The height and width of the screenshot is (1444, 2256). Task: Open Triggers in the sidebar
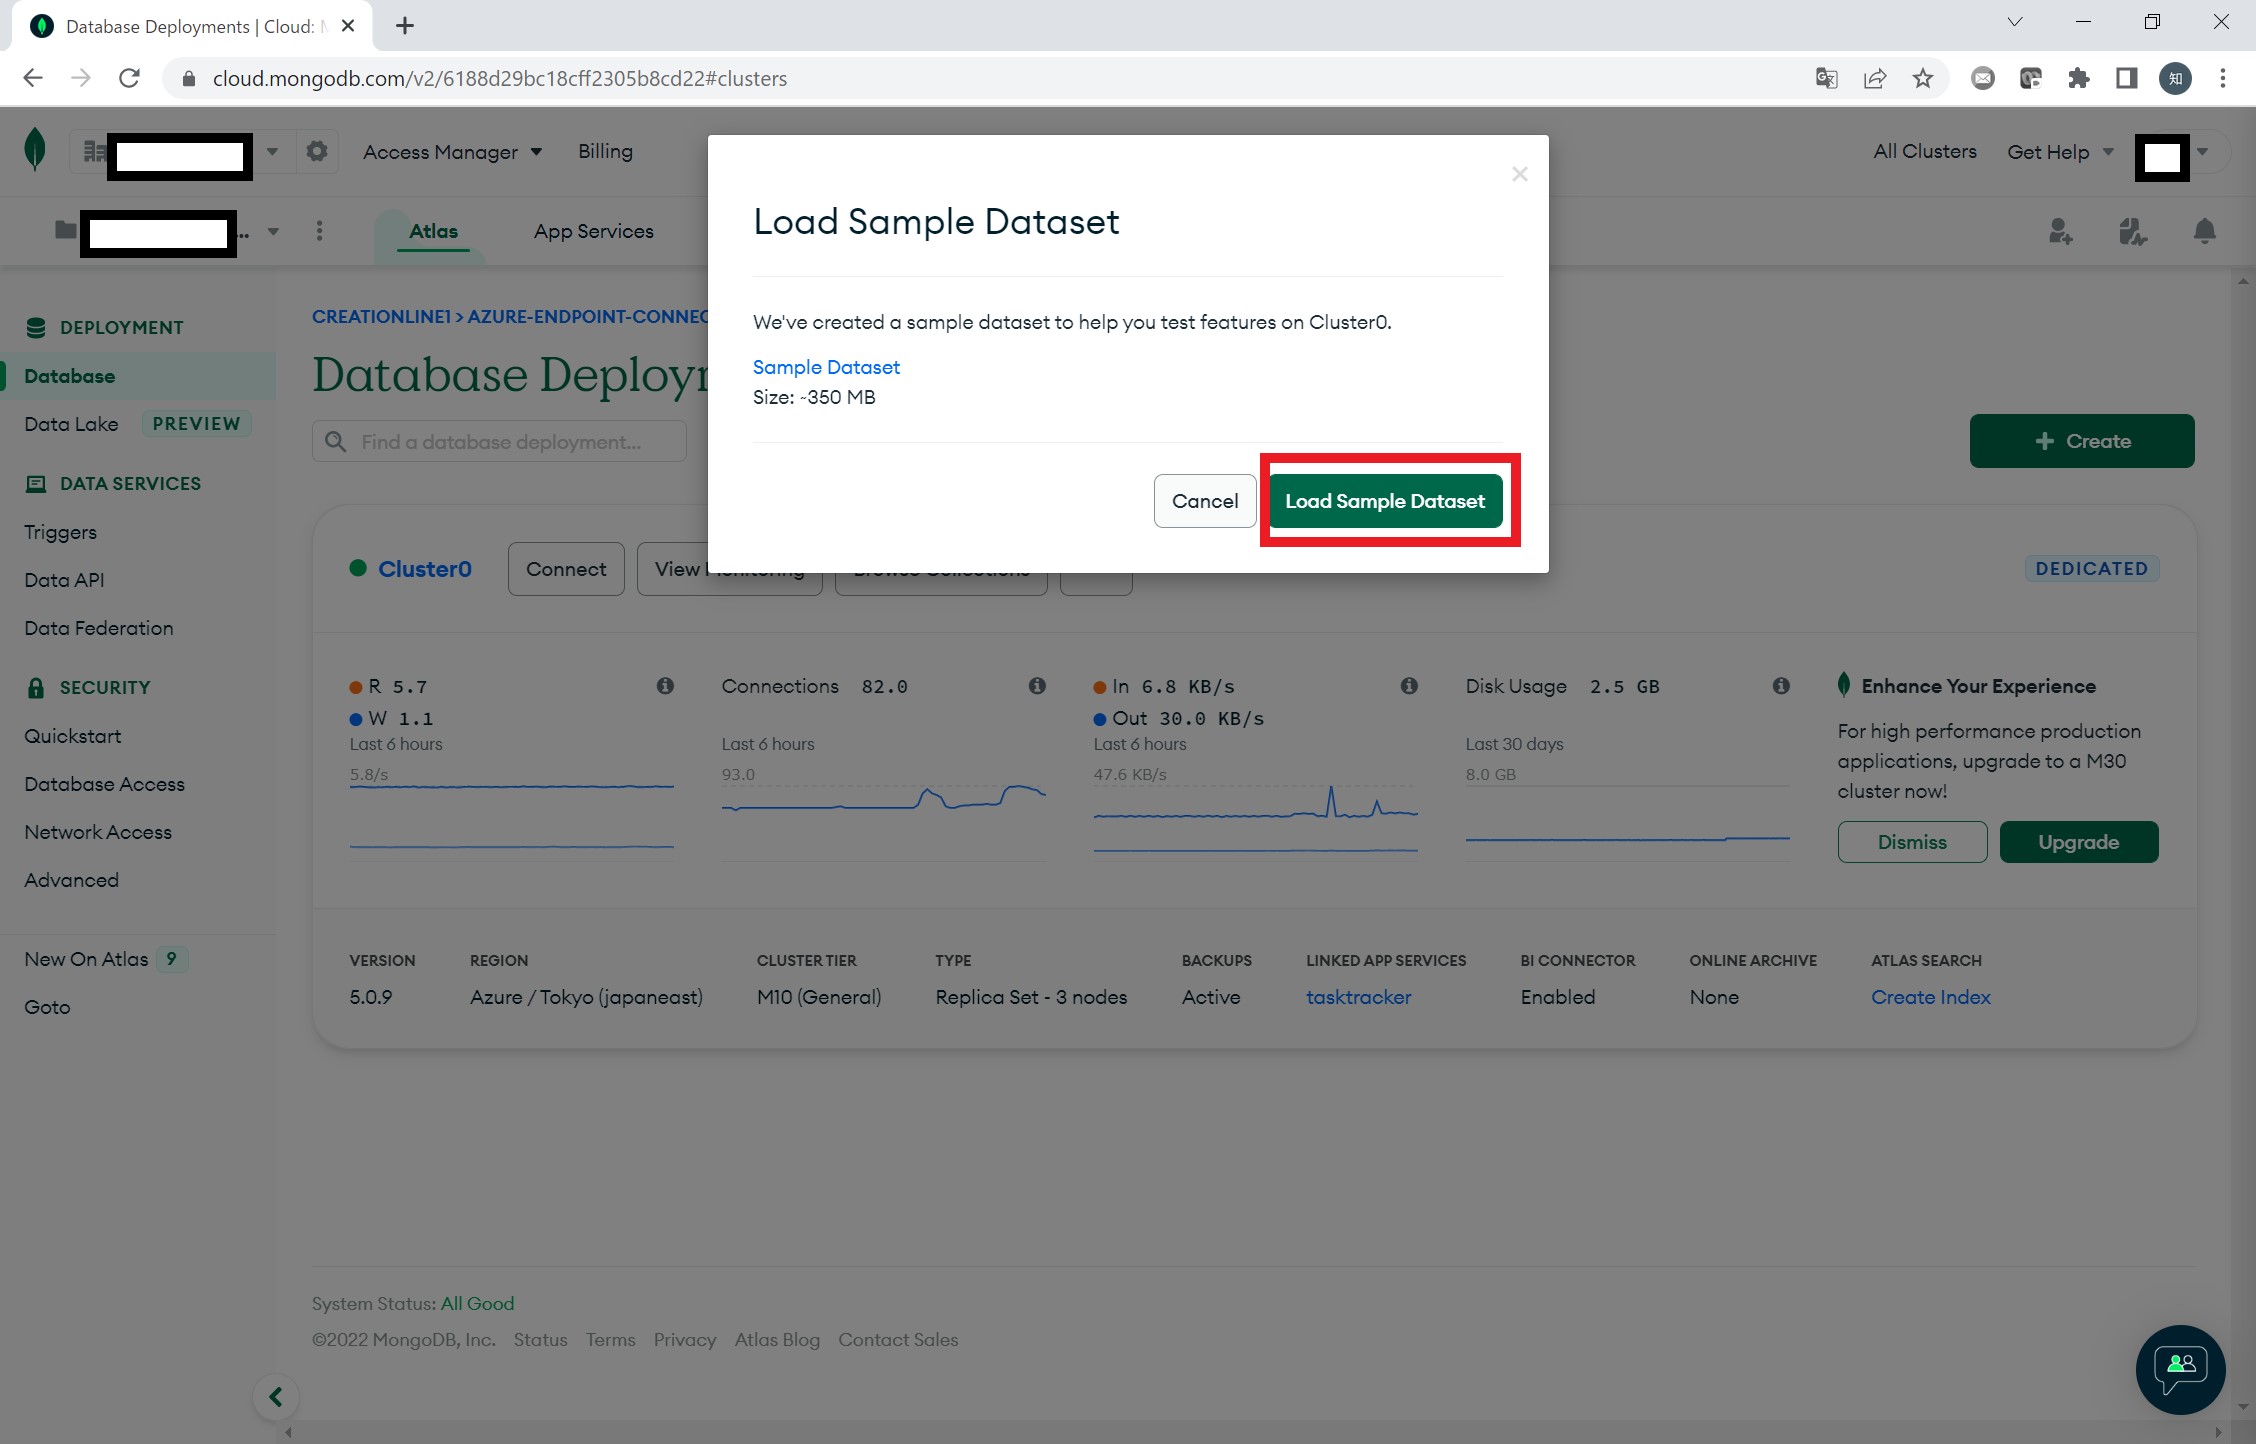point(60,532)
